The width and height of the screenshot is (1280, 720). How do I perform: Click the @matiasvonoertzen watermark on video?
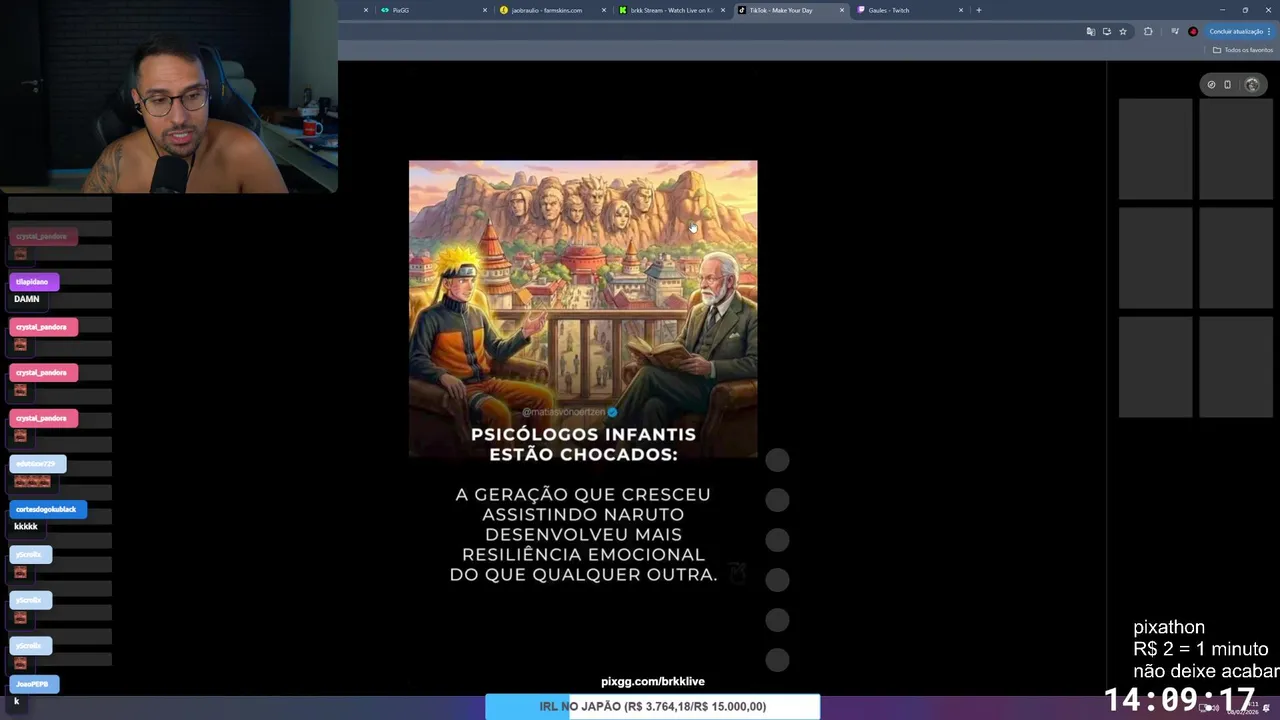[x=569, y=412]
